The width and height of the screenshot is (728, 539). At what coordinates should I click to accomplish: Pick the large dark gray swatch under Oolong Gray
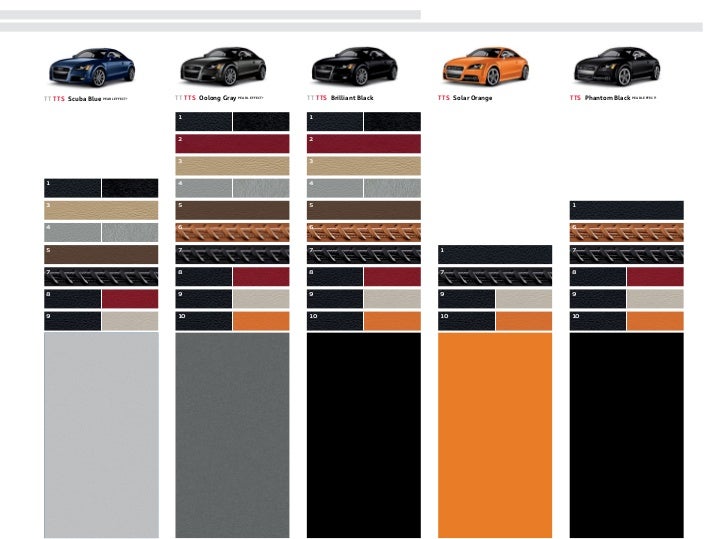click(232, 435)
